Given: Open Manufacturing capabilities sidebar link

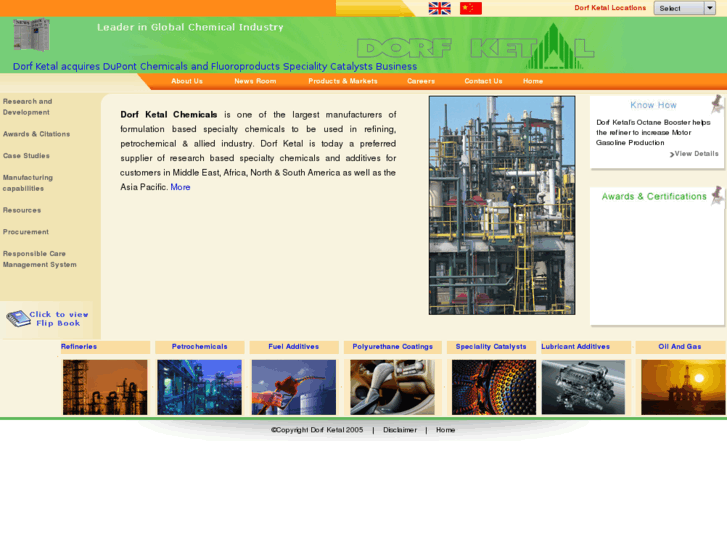Looking at the screenshot, I should (x=28, y=183).
